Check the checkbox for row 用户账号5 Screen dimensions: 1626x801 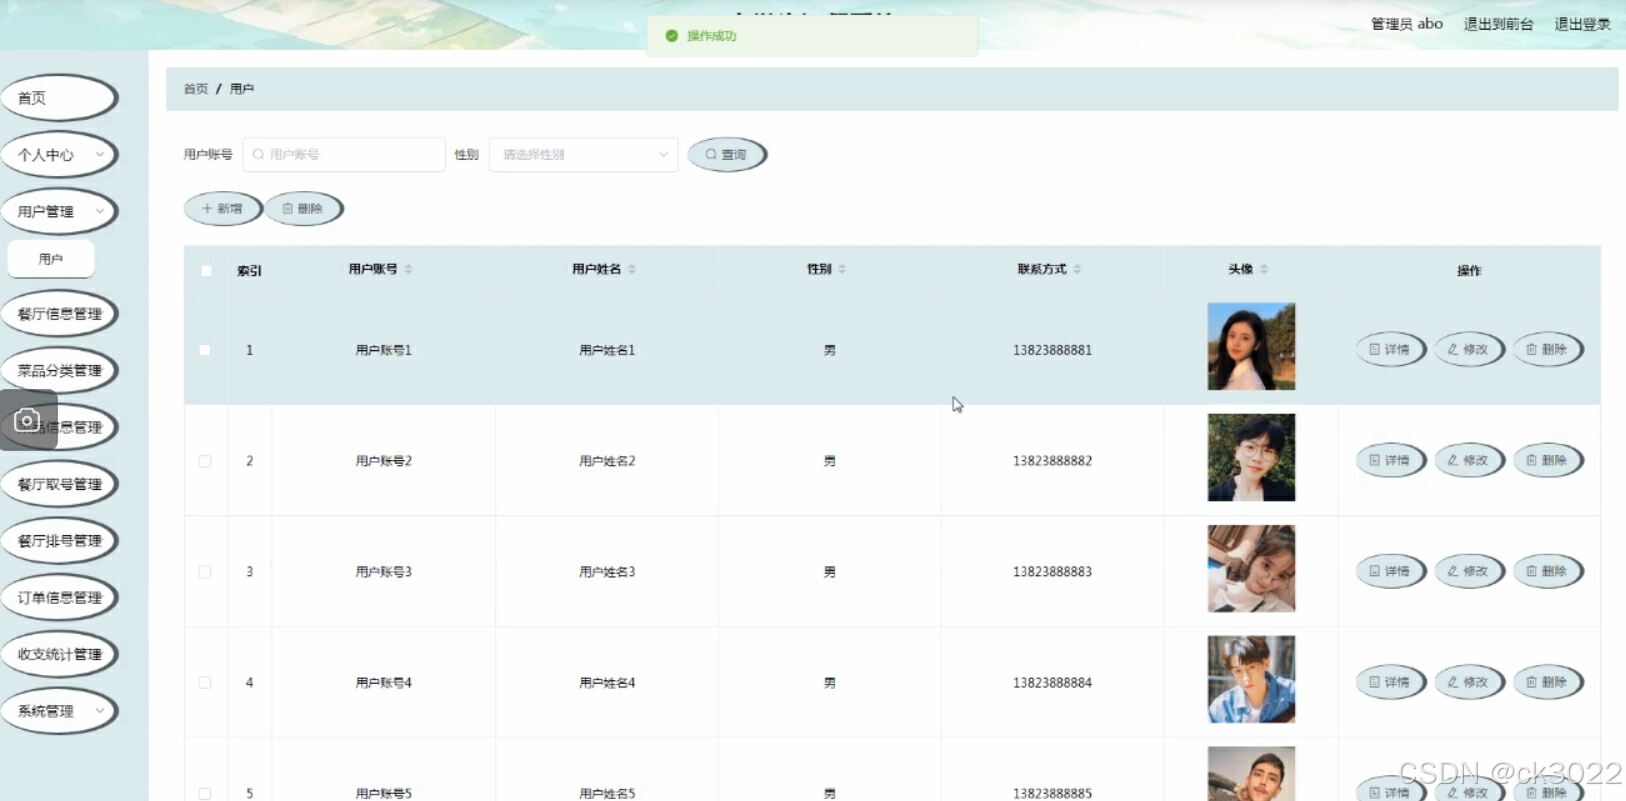click(205, 794)
